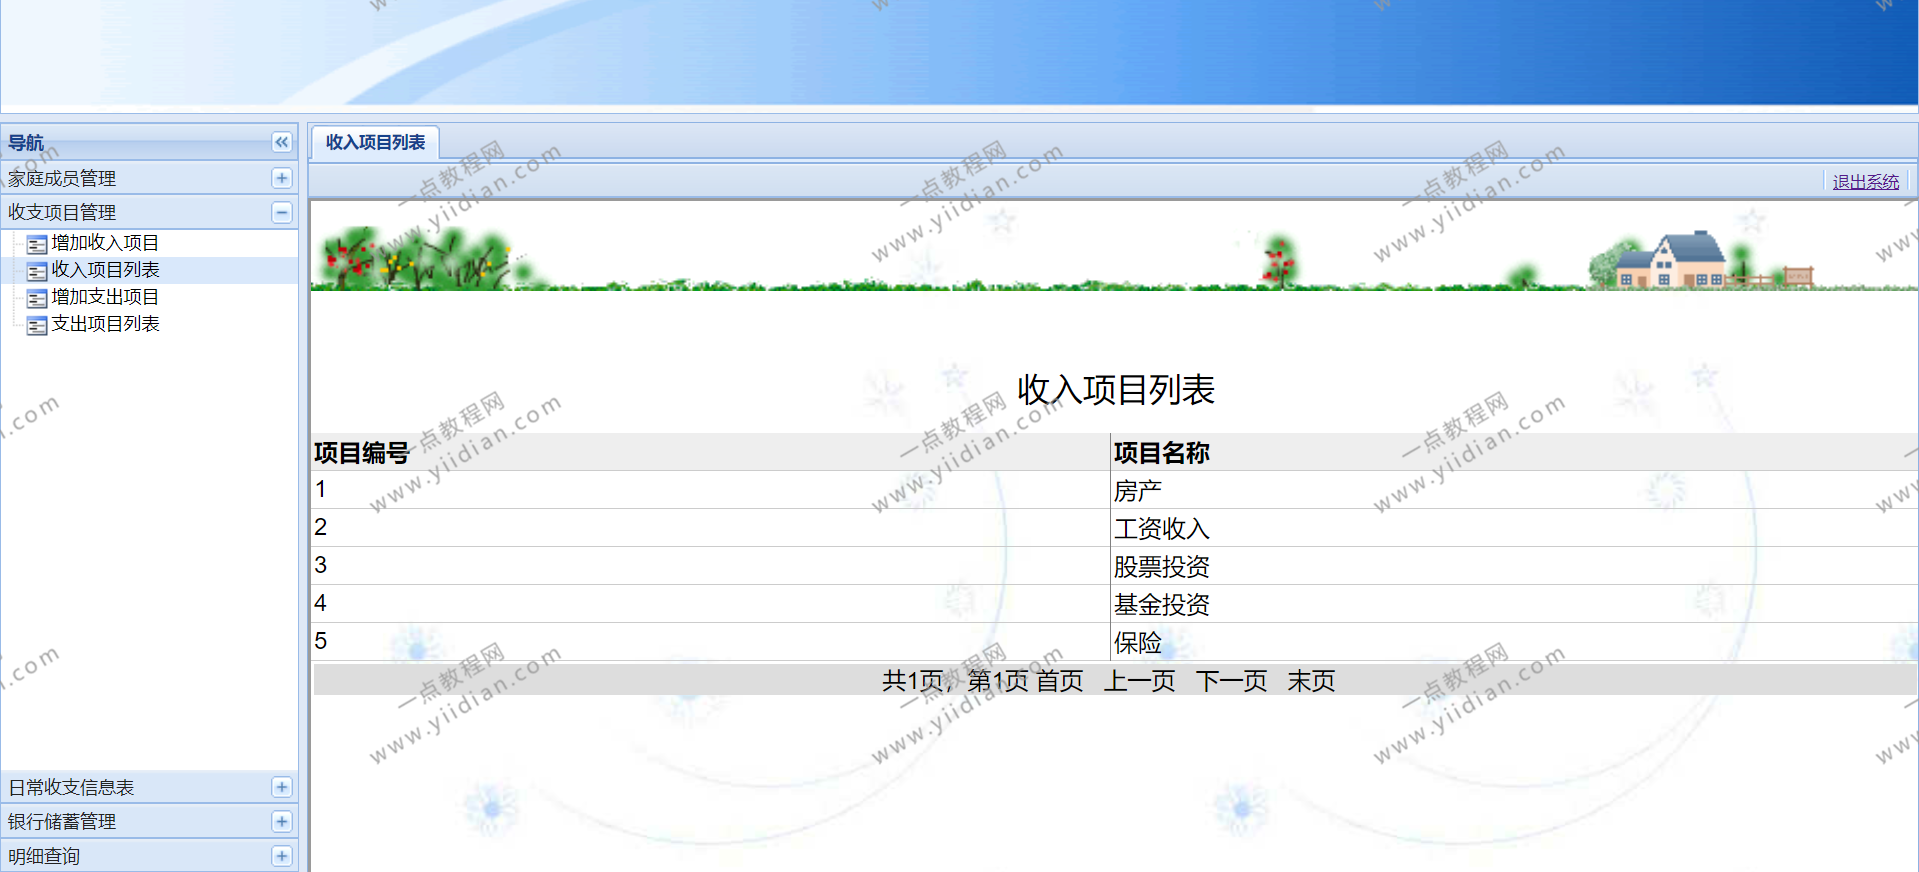Click the 共1页, 第1页 page info text
The image size is (1919, 872).
tap(955, 681)
